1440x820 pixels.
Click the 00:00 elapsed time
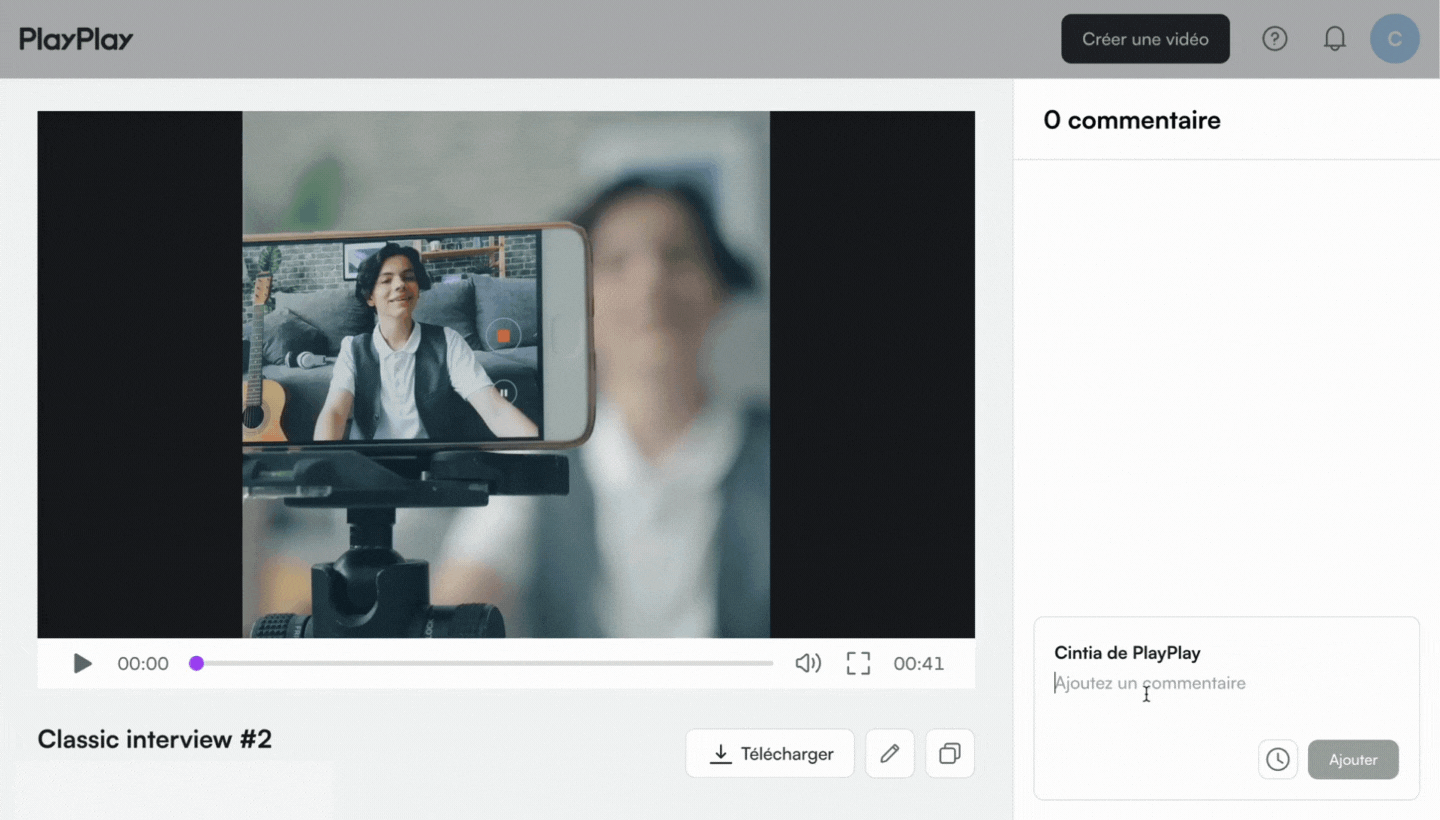pyautogui.click(x=143, y=664)
